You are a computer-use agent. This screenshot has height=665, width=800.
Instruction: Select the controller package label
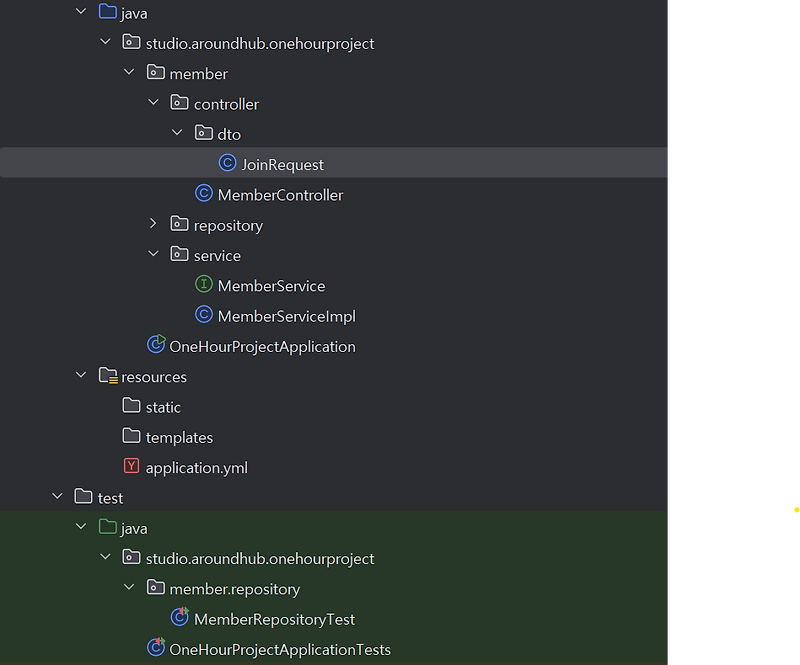tap(226, 104)
